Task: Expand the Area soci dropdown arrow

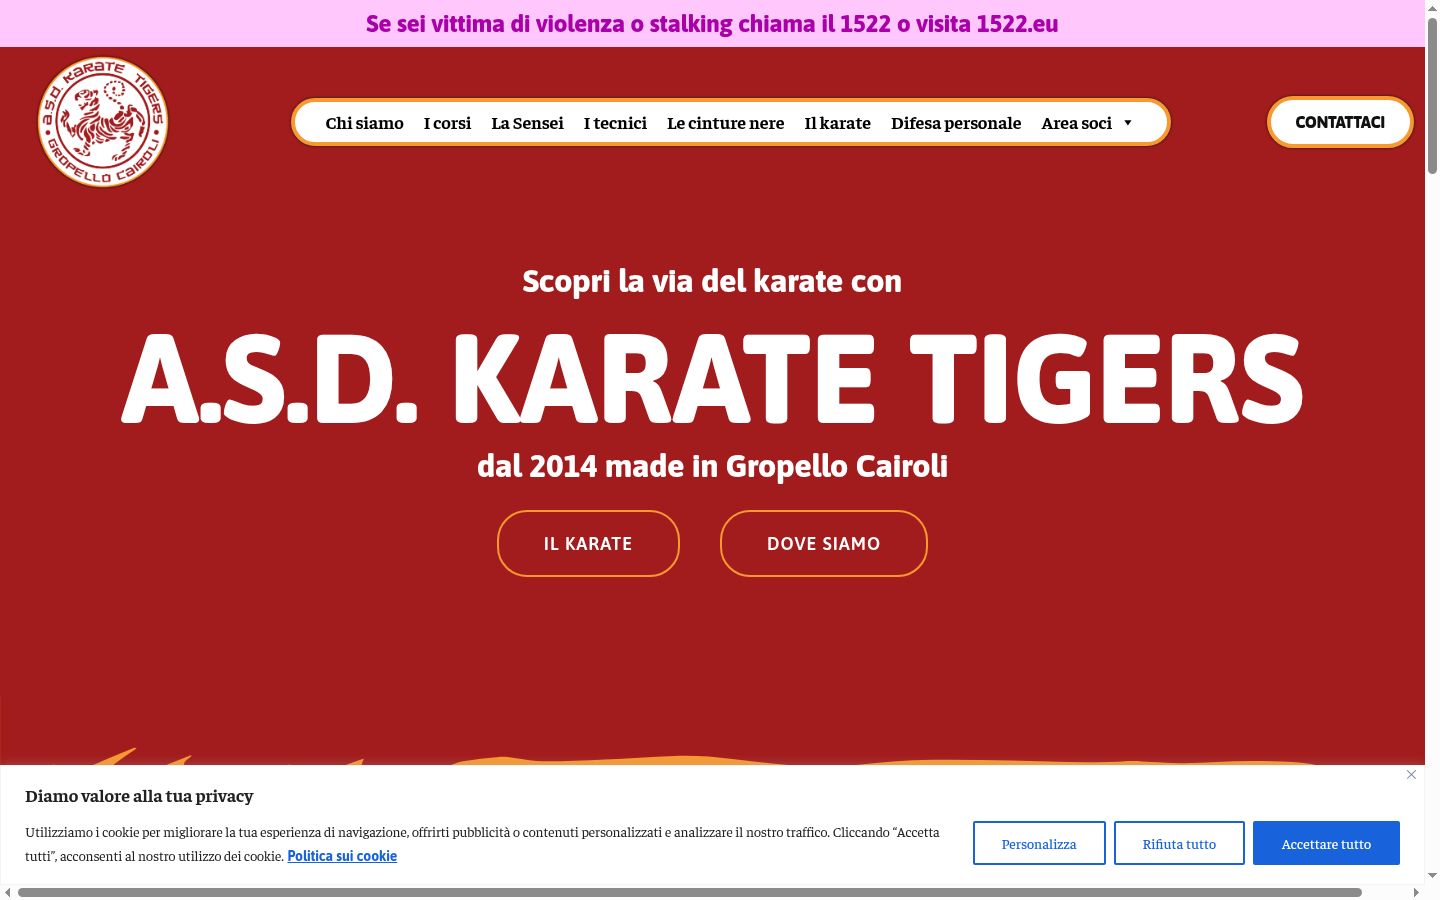Action: (1128, 123)
